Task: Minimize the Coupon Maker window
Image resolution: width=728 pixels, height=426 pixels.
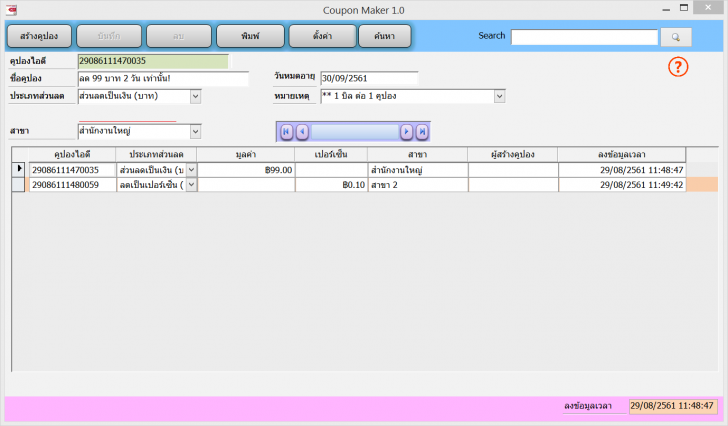Action: tap(666, 9)
